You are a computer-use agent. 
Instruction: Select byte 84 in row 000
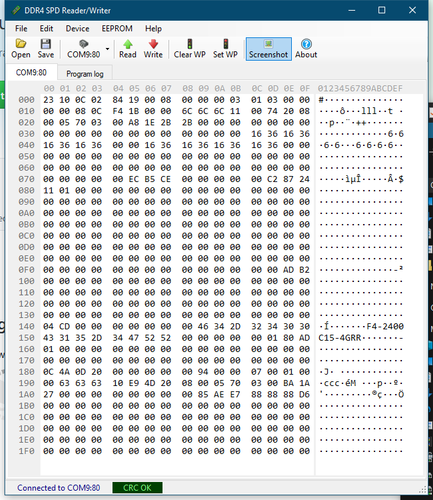click(118, 100)
